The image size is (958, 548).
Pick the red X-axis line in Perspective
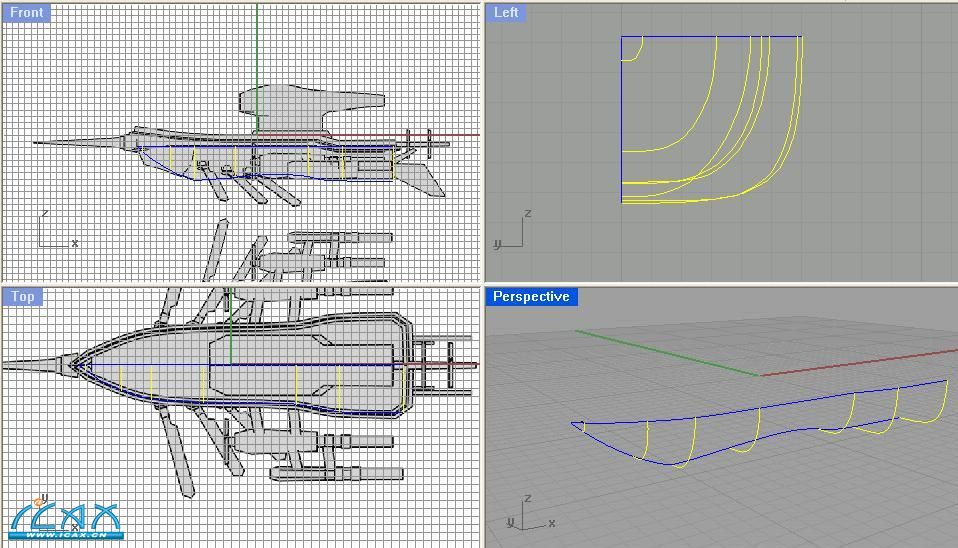point(860,362)
